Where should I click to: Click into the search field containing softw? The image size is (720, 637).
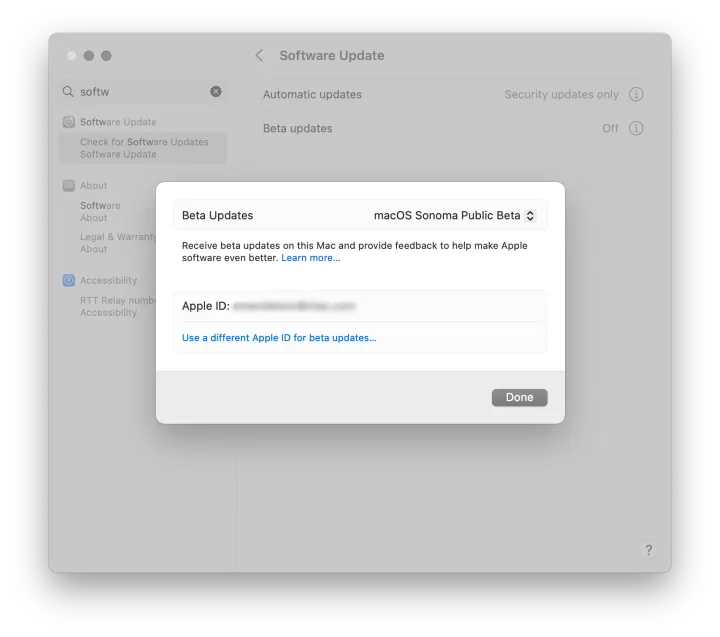140,92
